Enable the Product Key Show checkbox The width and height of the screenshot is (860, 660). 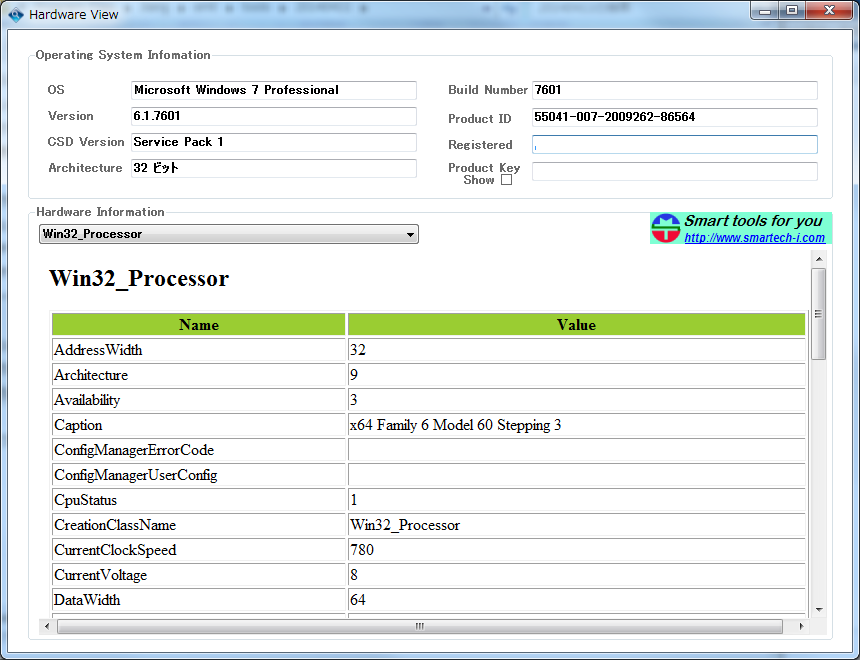506,181
